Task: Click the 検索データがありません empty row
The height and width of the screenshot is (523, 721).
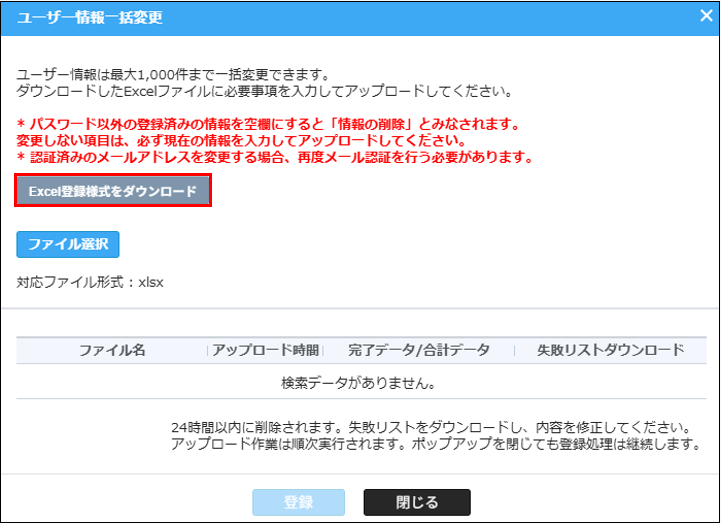Action: tap(360, 382)
